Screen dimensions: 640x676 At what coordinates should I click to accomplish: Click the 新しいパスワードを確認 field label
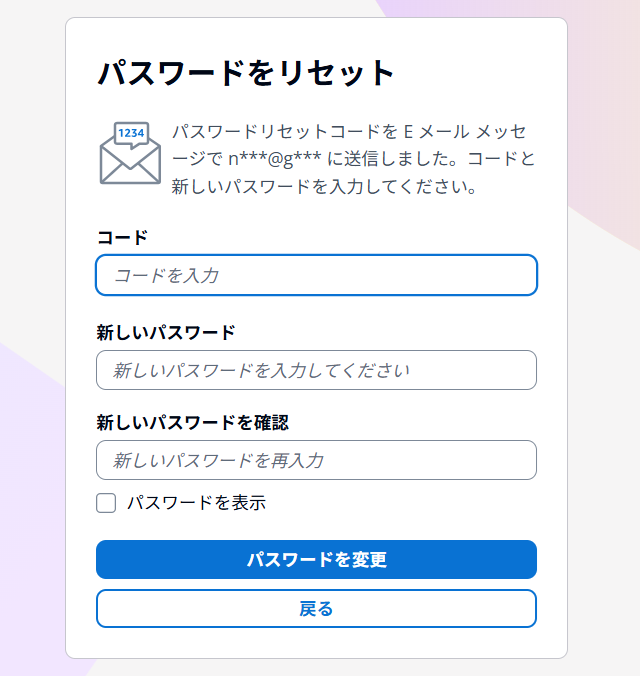point(192,422)
